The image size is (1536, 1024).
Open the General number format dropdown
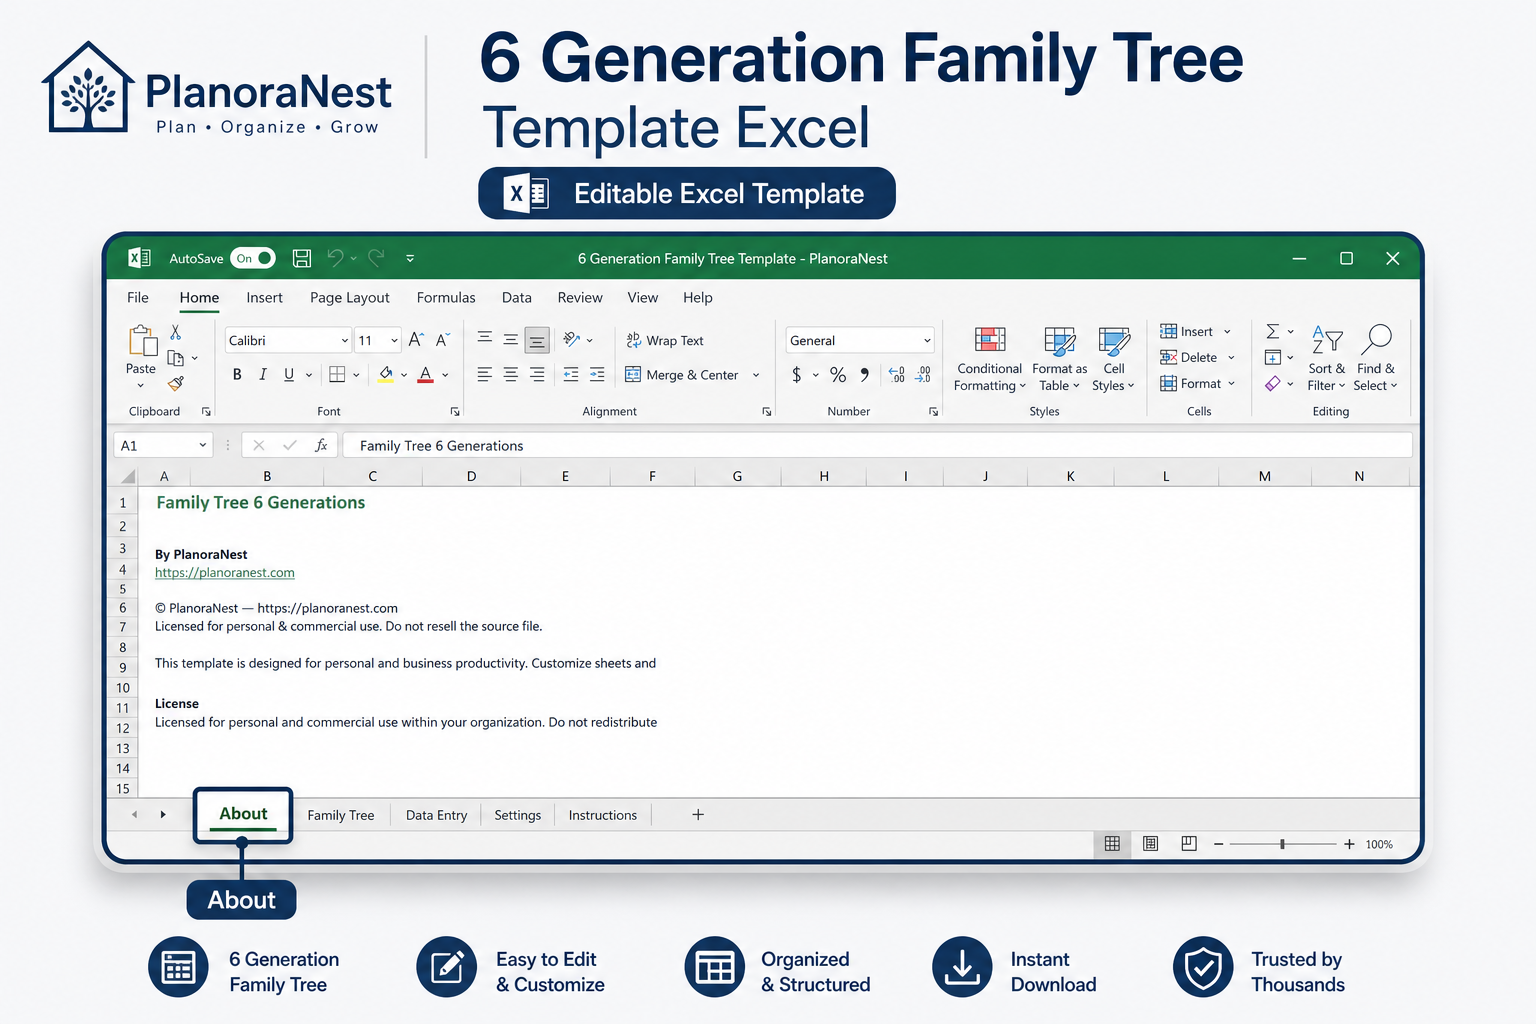coord(927,340)
